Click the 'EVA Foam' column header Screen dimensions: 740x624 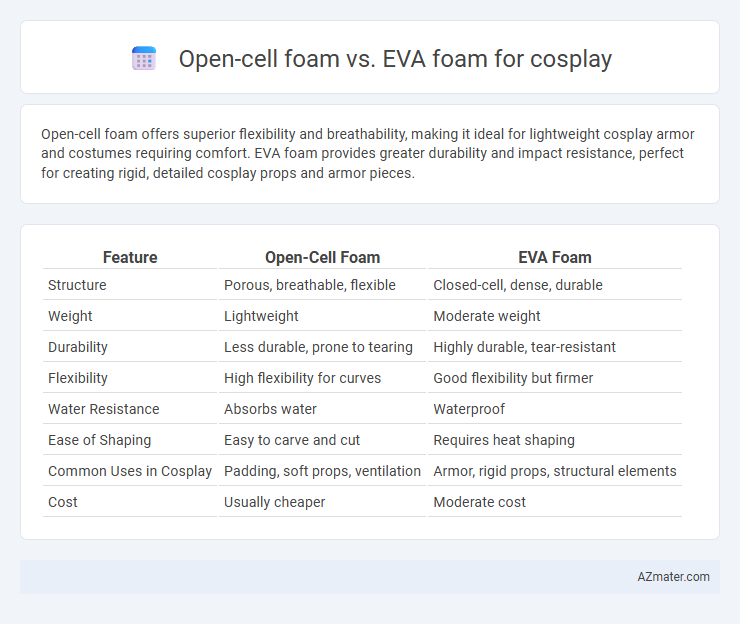555,257
